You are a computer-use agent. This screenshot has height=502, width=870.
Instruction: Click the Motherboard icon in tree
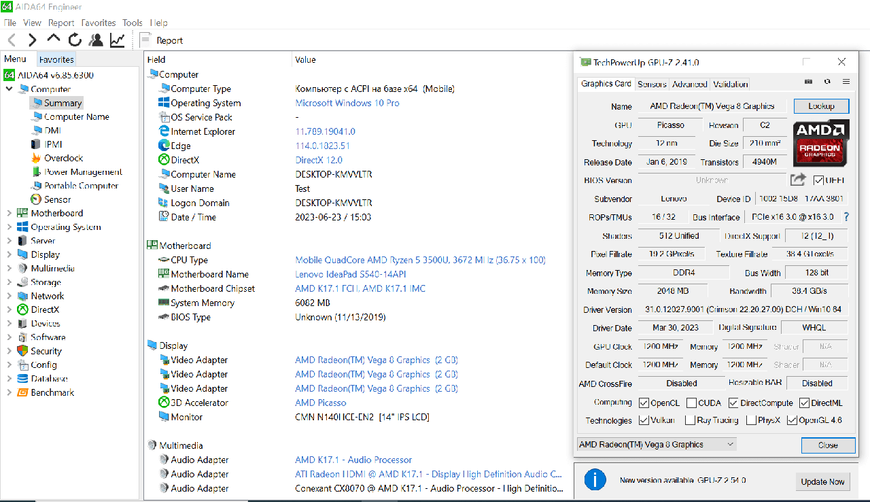pyautogui.click(x=22, y=213)
